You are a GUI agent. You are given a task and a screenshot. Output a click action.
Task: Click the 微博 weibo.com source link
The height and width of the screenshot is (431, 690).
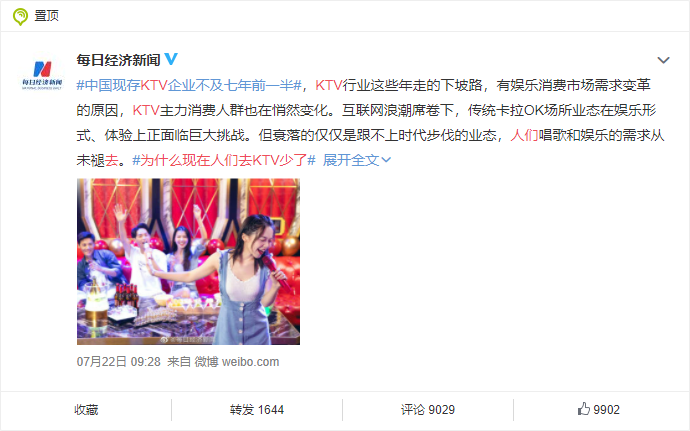237,362
